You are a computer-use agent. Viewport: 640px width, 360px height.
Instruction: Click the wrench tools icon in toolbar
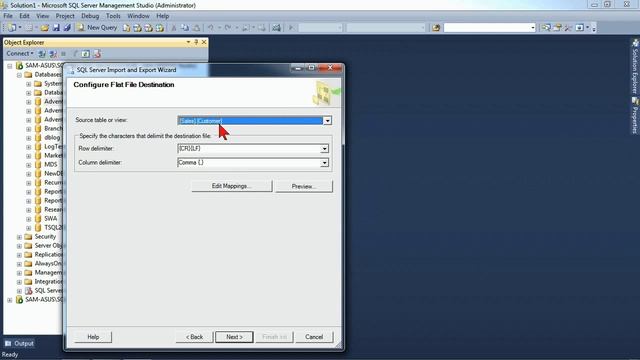568,28
